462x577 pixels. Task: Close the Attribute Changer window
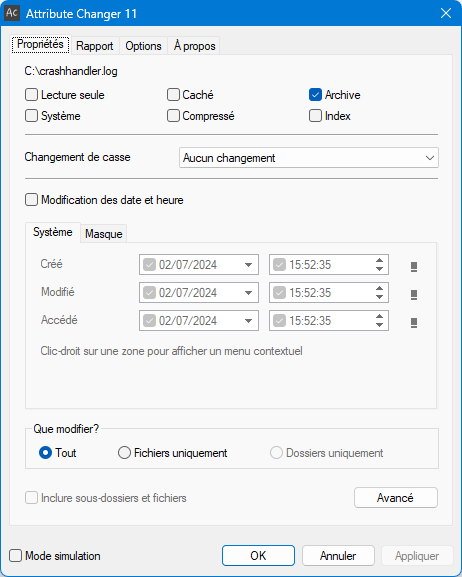click(x=446, y=13)
